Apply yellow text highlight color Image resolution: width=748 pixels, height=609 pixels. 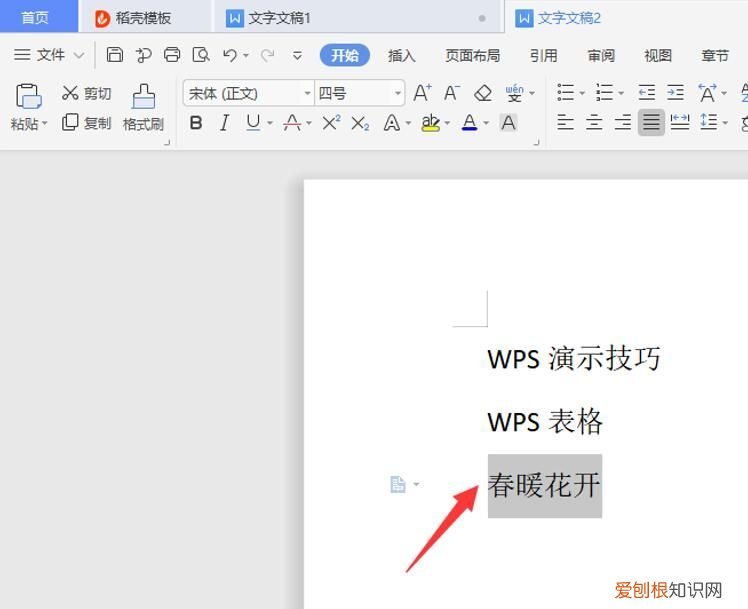[430, 123]
